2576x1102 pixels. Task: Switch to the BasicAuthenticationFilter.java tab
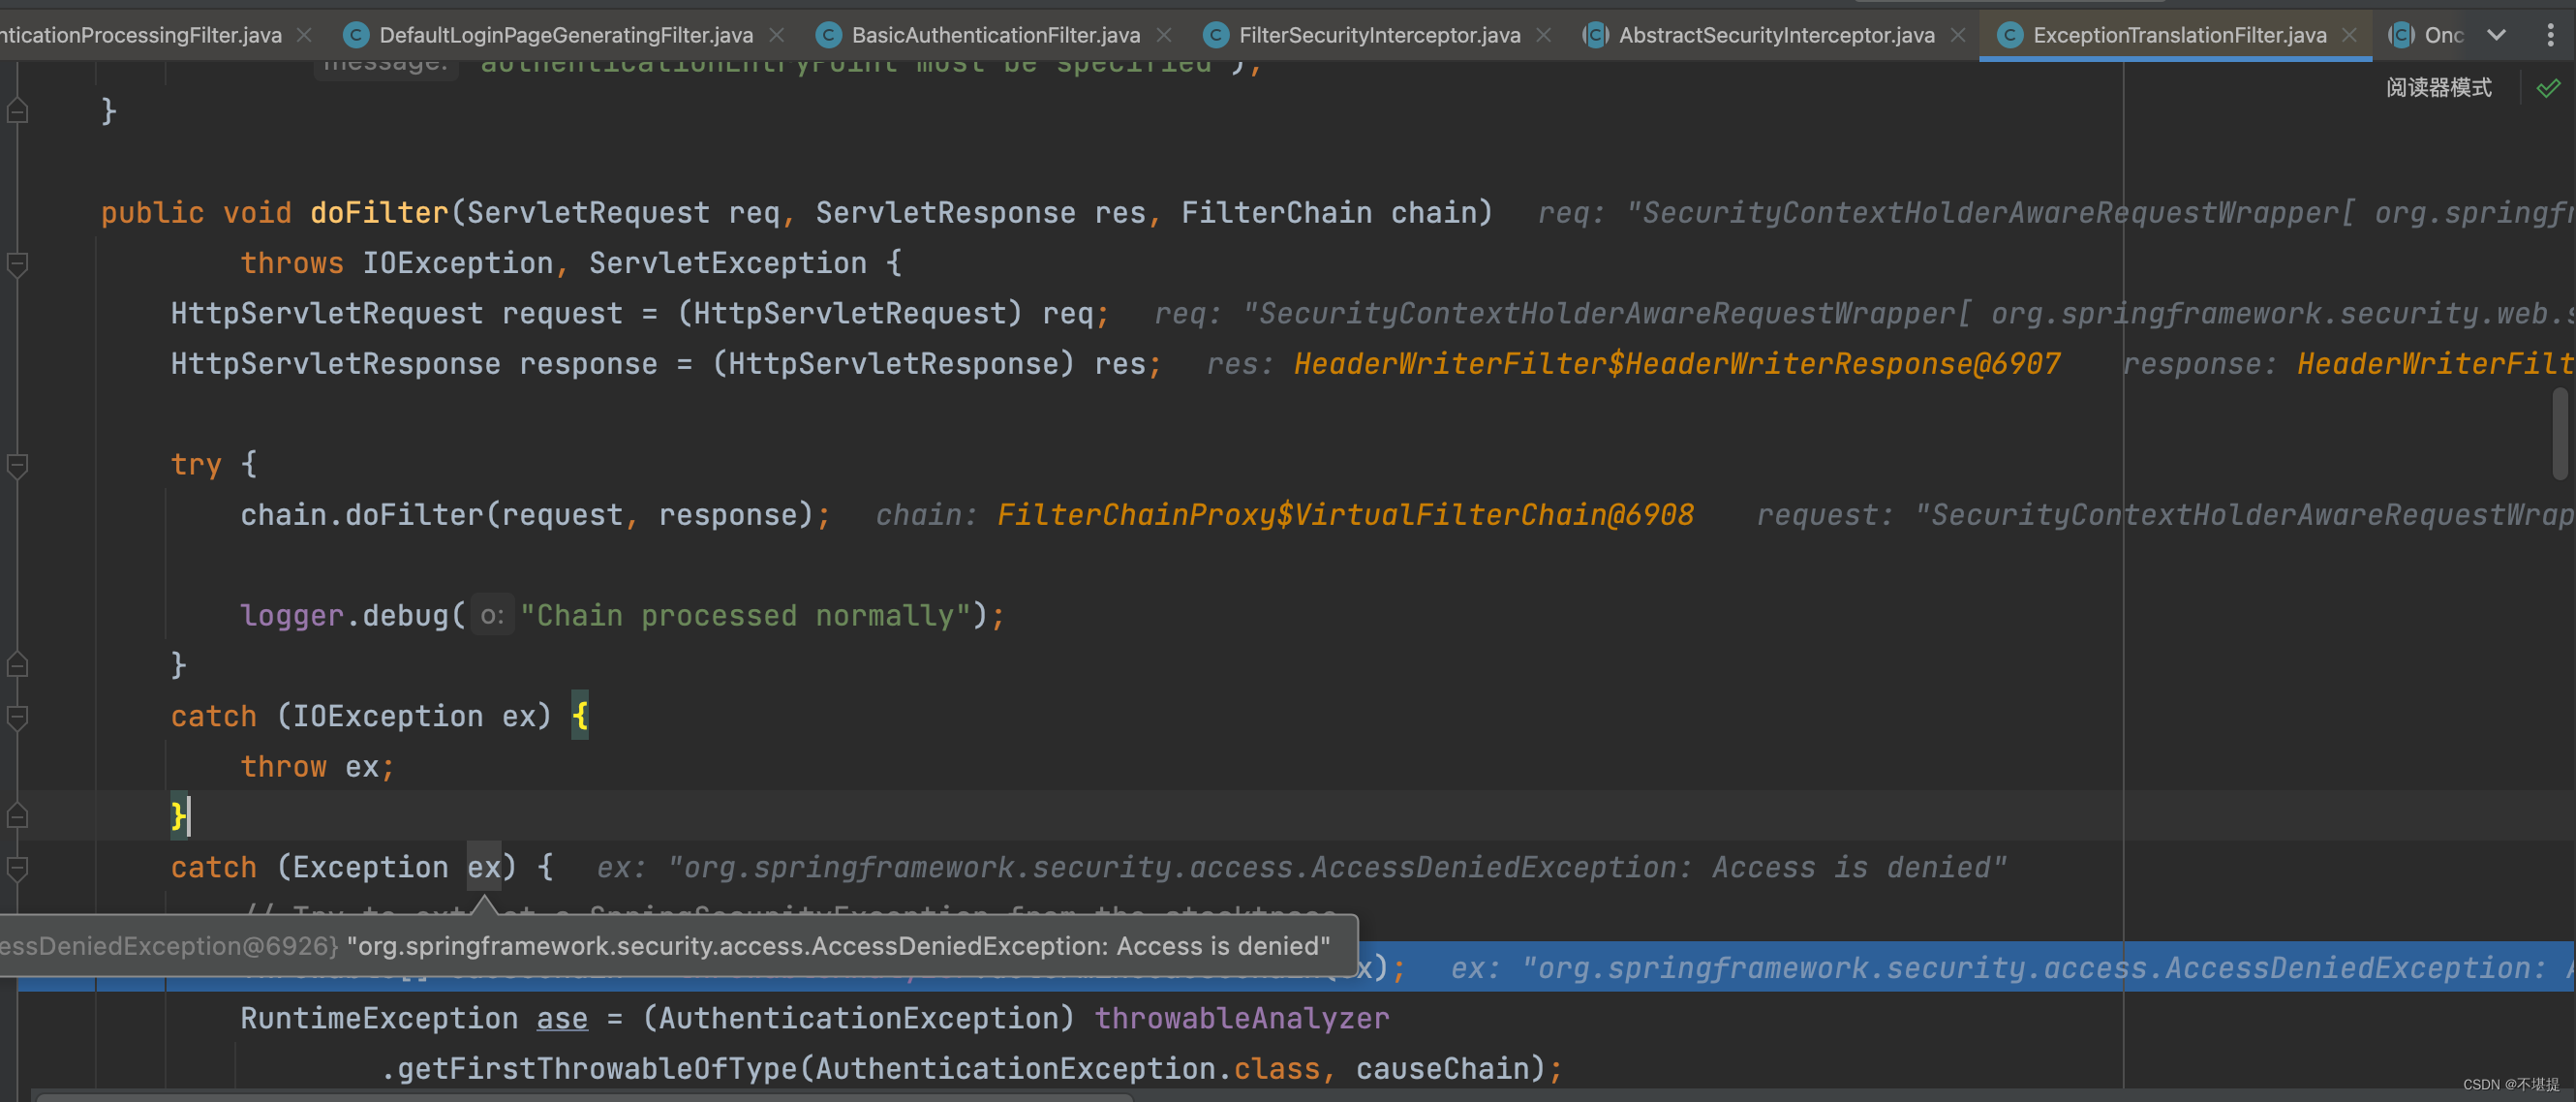(x=995, y=35)
